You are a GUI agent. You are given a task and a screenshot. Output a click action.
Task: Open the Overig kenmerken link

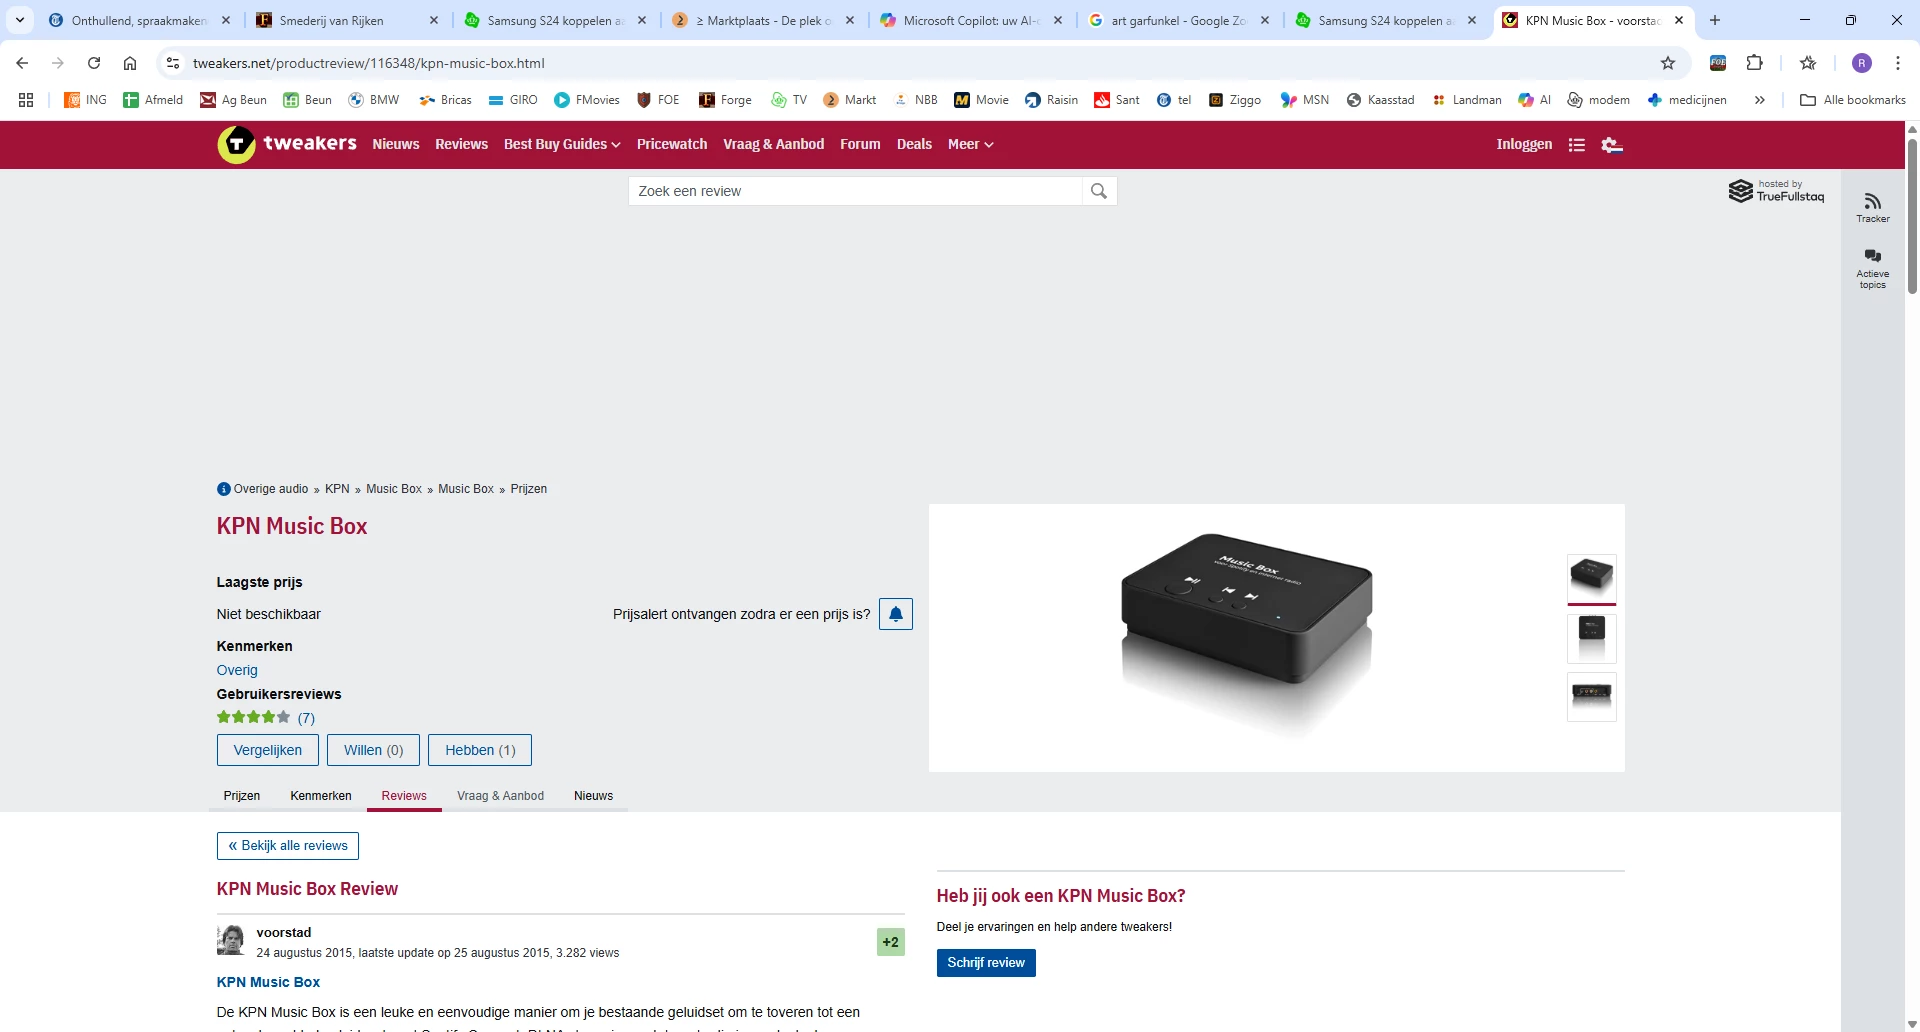(237, 670)
